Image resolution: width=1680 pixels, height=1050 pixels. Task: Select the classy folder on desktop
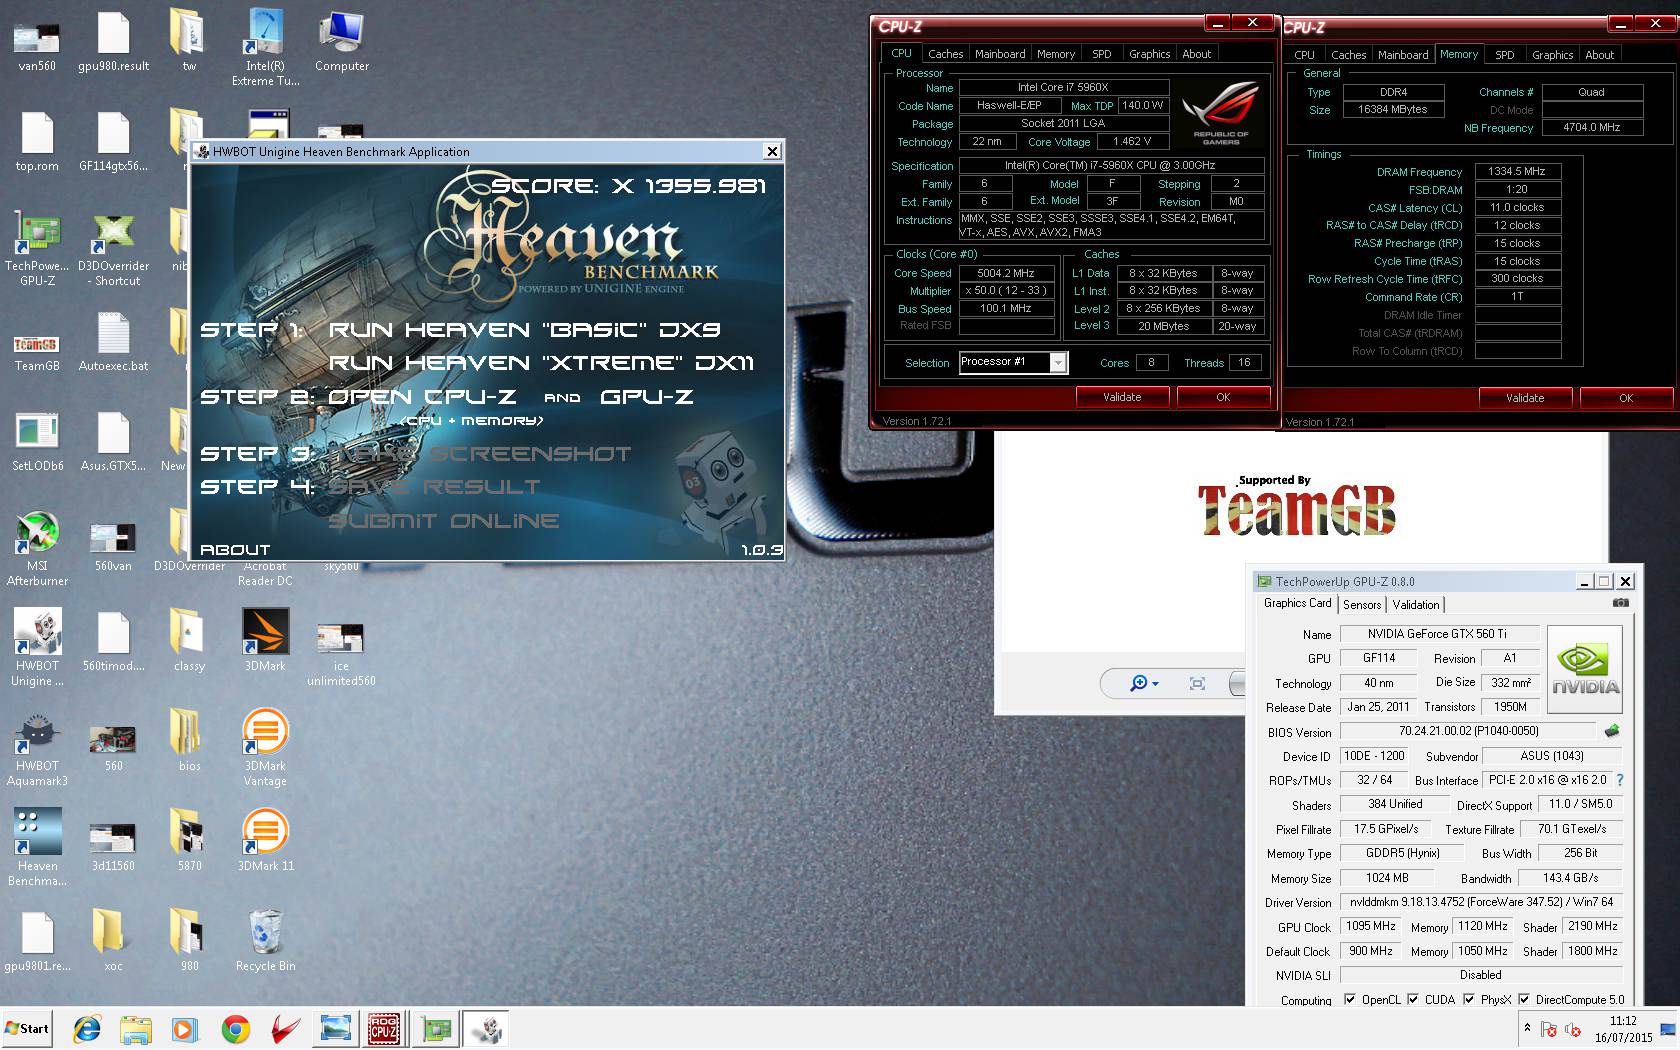[189, 640]
